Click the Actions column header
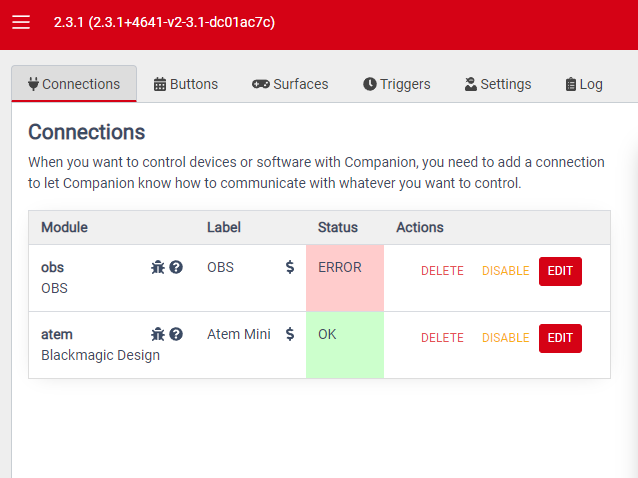Screen dimensions: 638x478 [x=420, y=227]
